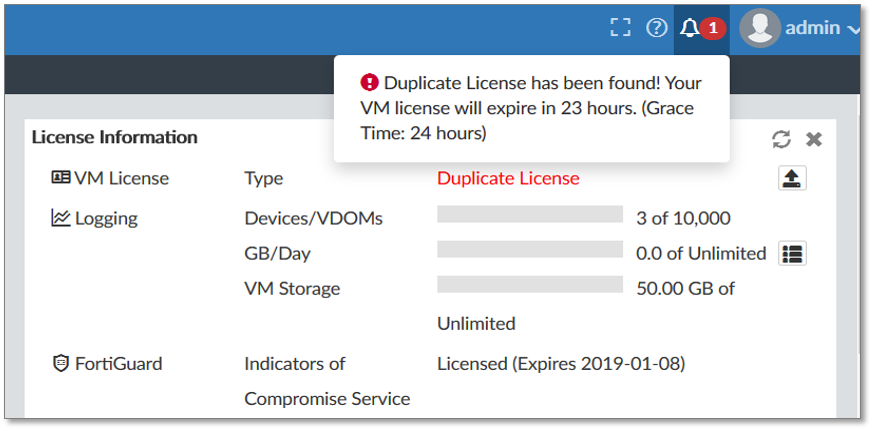Click the FortiGuard shield icon
Screen dimensions: 873x431
tap(61, 363)
